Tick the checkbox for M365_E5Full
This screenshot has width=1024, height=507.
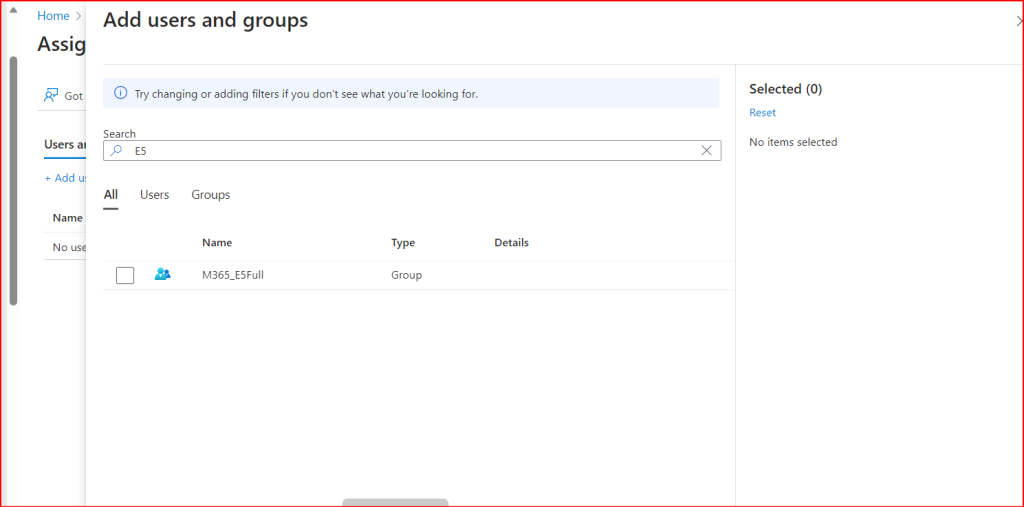point(125,275)
